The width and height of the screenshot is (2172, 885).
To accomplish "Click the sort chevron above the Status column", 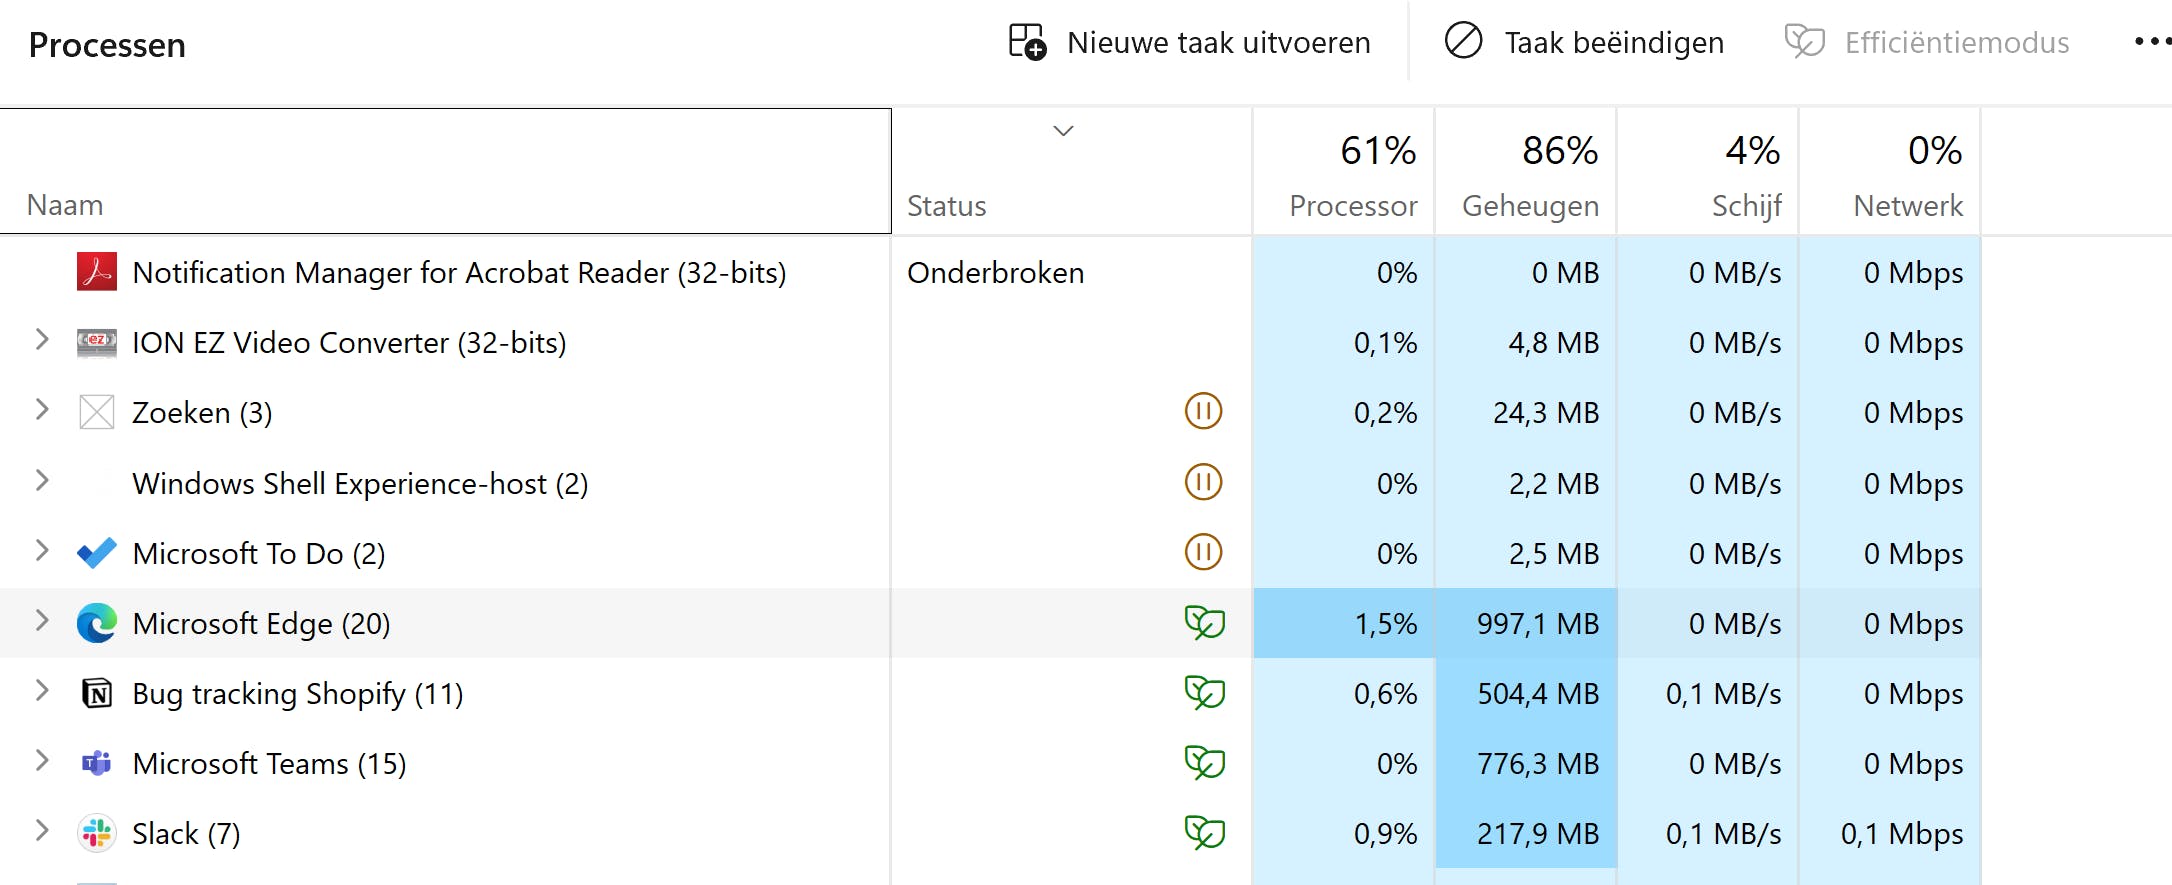I will click(x=1063, y=131).
